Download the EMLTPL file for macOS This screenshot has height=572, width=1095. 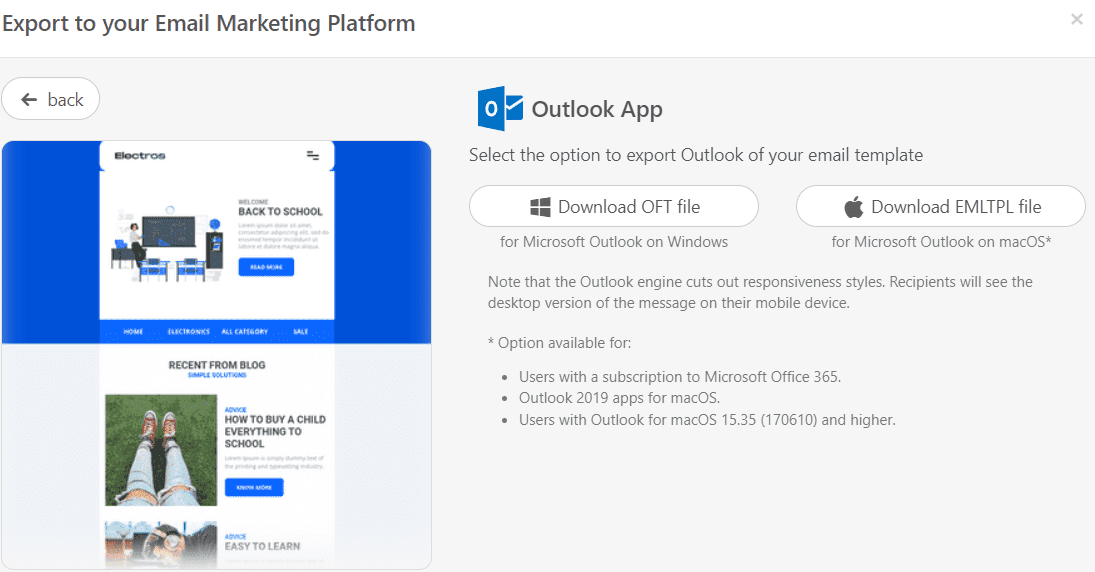click(x=941, y=206)
